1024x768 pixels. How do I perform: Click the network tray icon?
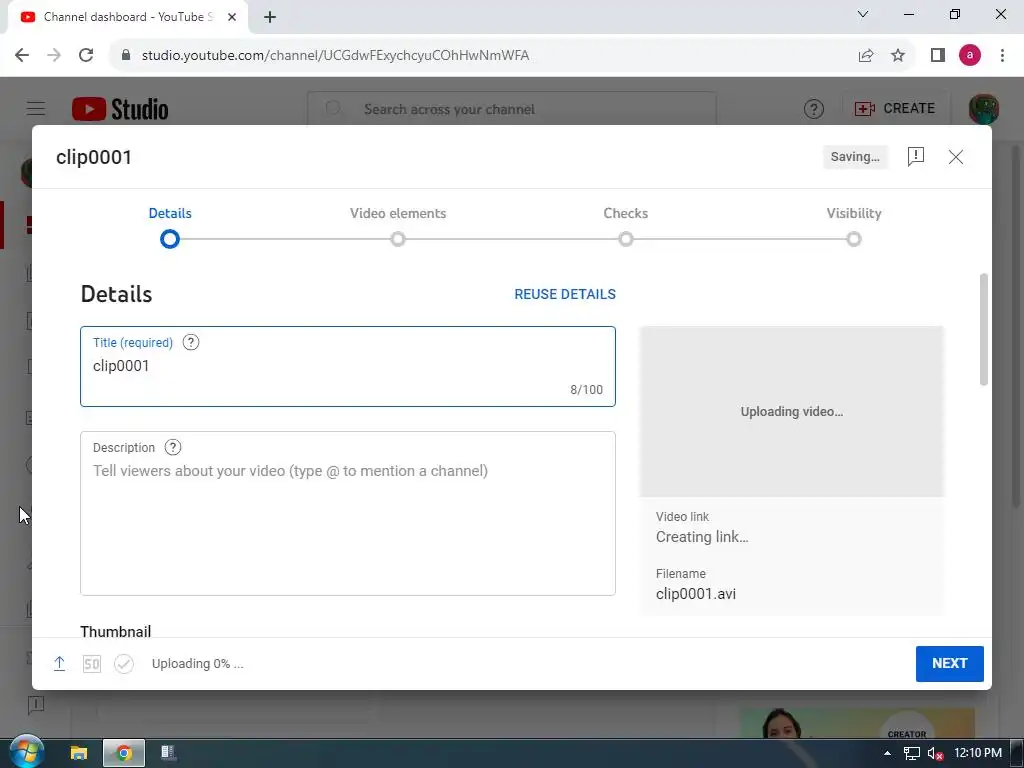[912, 754]
